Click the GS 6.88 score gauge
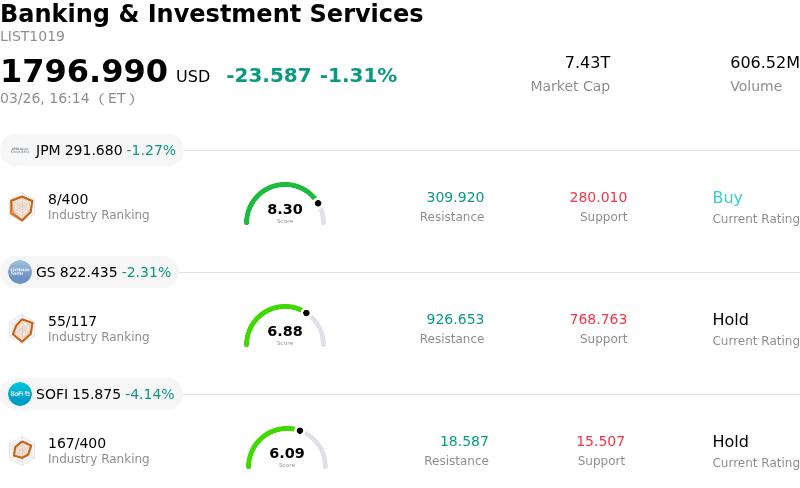This screenshot has height=488, width=800. pos(285,328)
